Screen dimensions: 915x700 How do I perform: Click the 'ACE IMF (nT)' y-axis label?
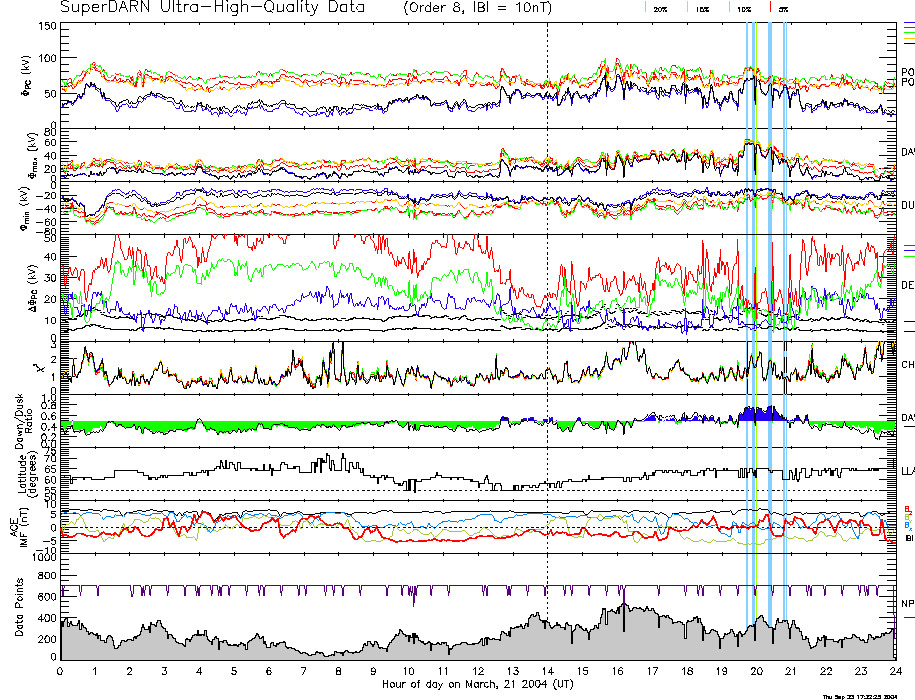[x=19, y=527]
